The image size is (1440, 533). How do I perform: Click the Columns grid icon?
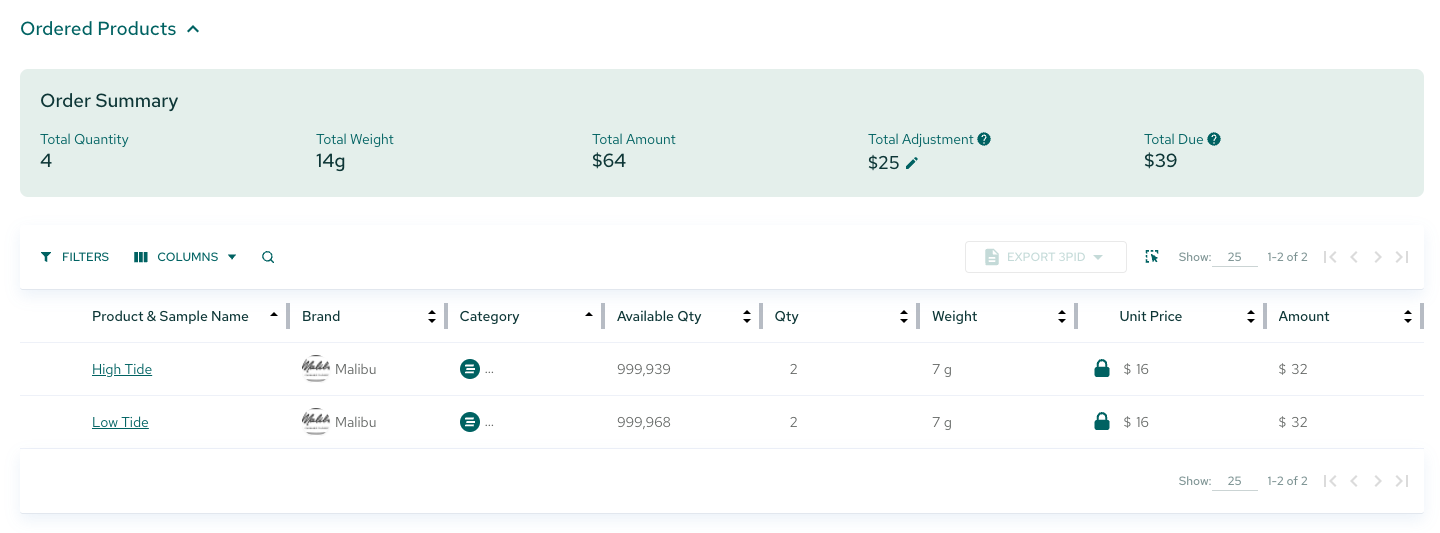coord(140,257)
